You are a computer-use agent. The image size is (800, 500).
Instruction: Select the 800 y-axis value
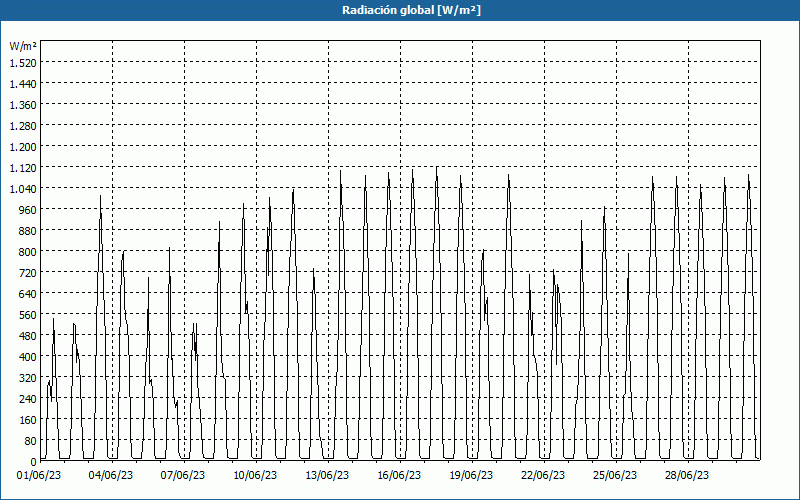click(x=28, y=252)
